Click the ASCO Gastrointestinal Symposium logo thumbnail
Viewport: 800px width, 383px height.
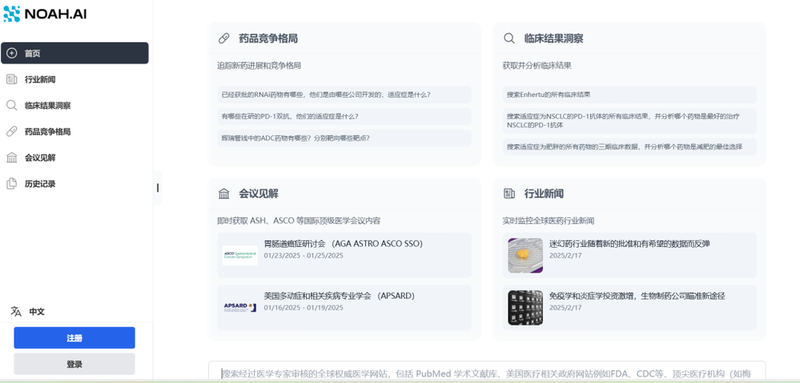(240, 255)
